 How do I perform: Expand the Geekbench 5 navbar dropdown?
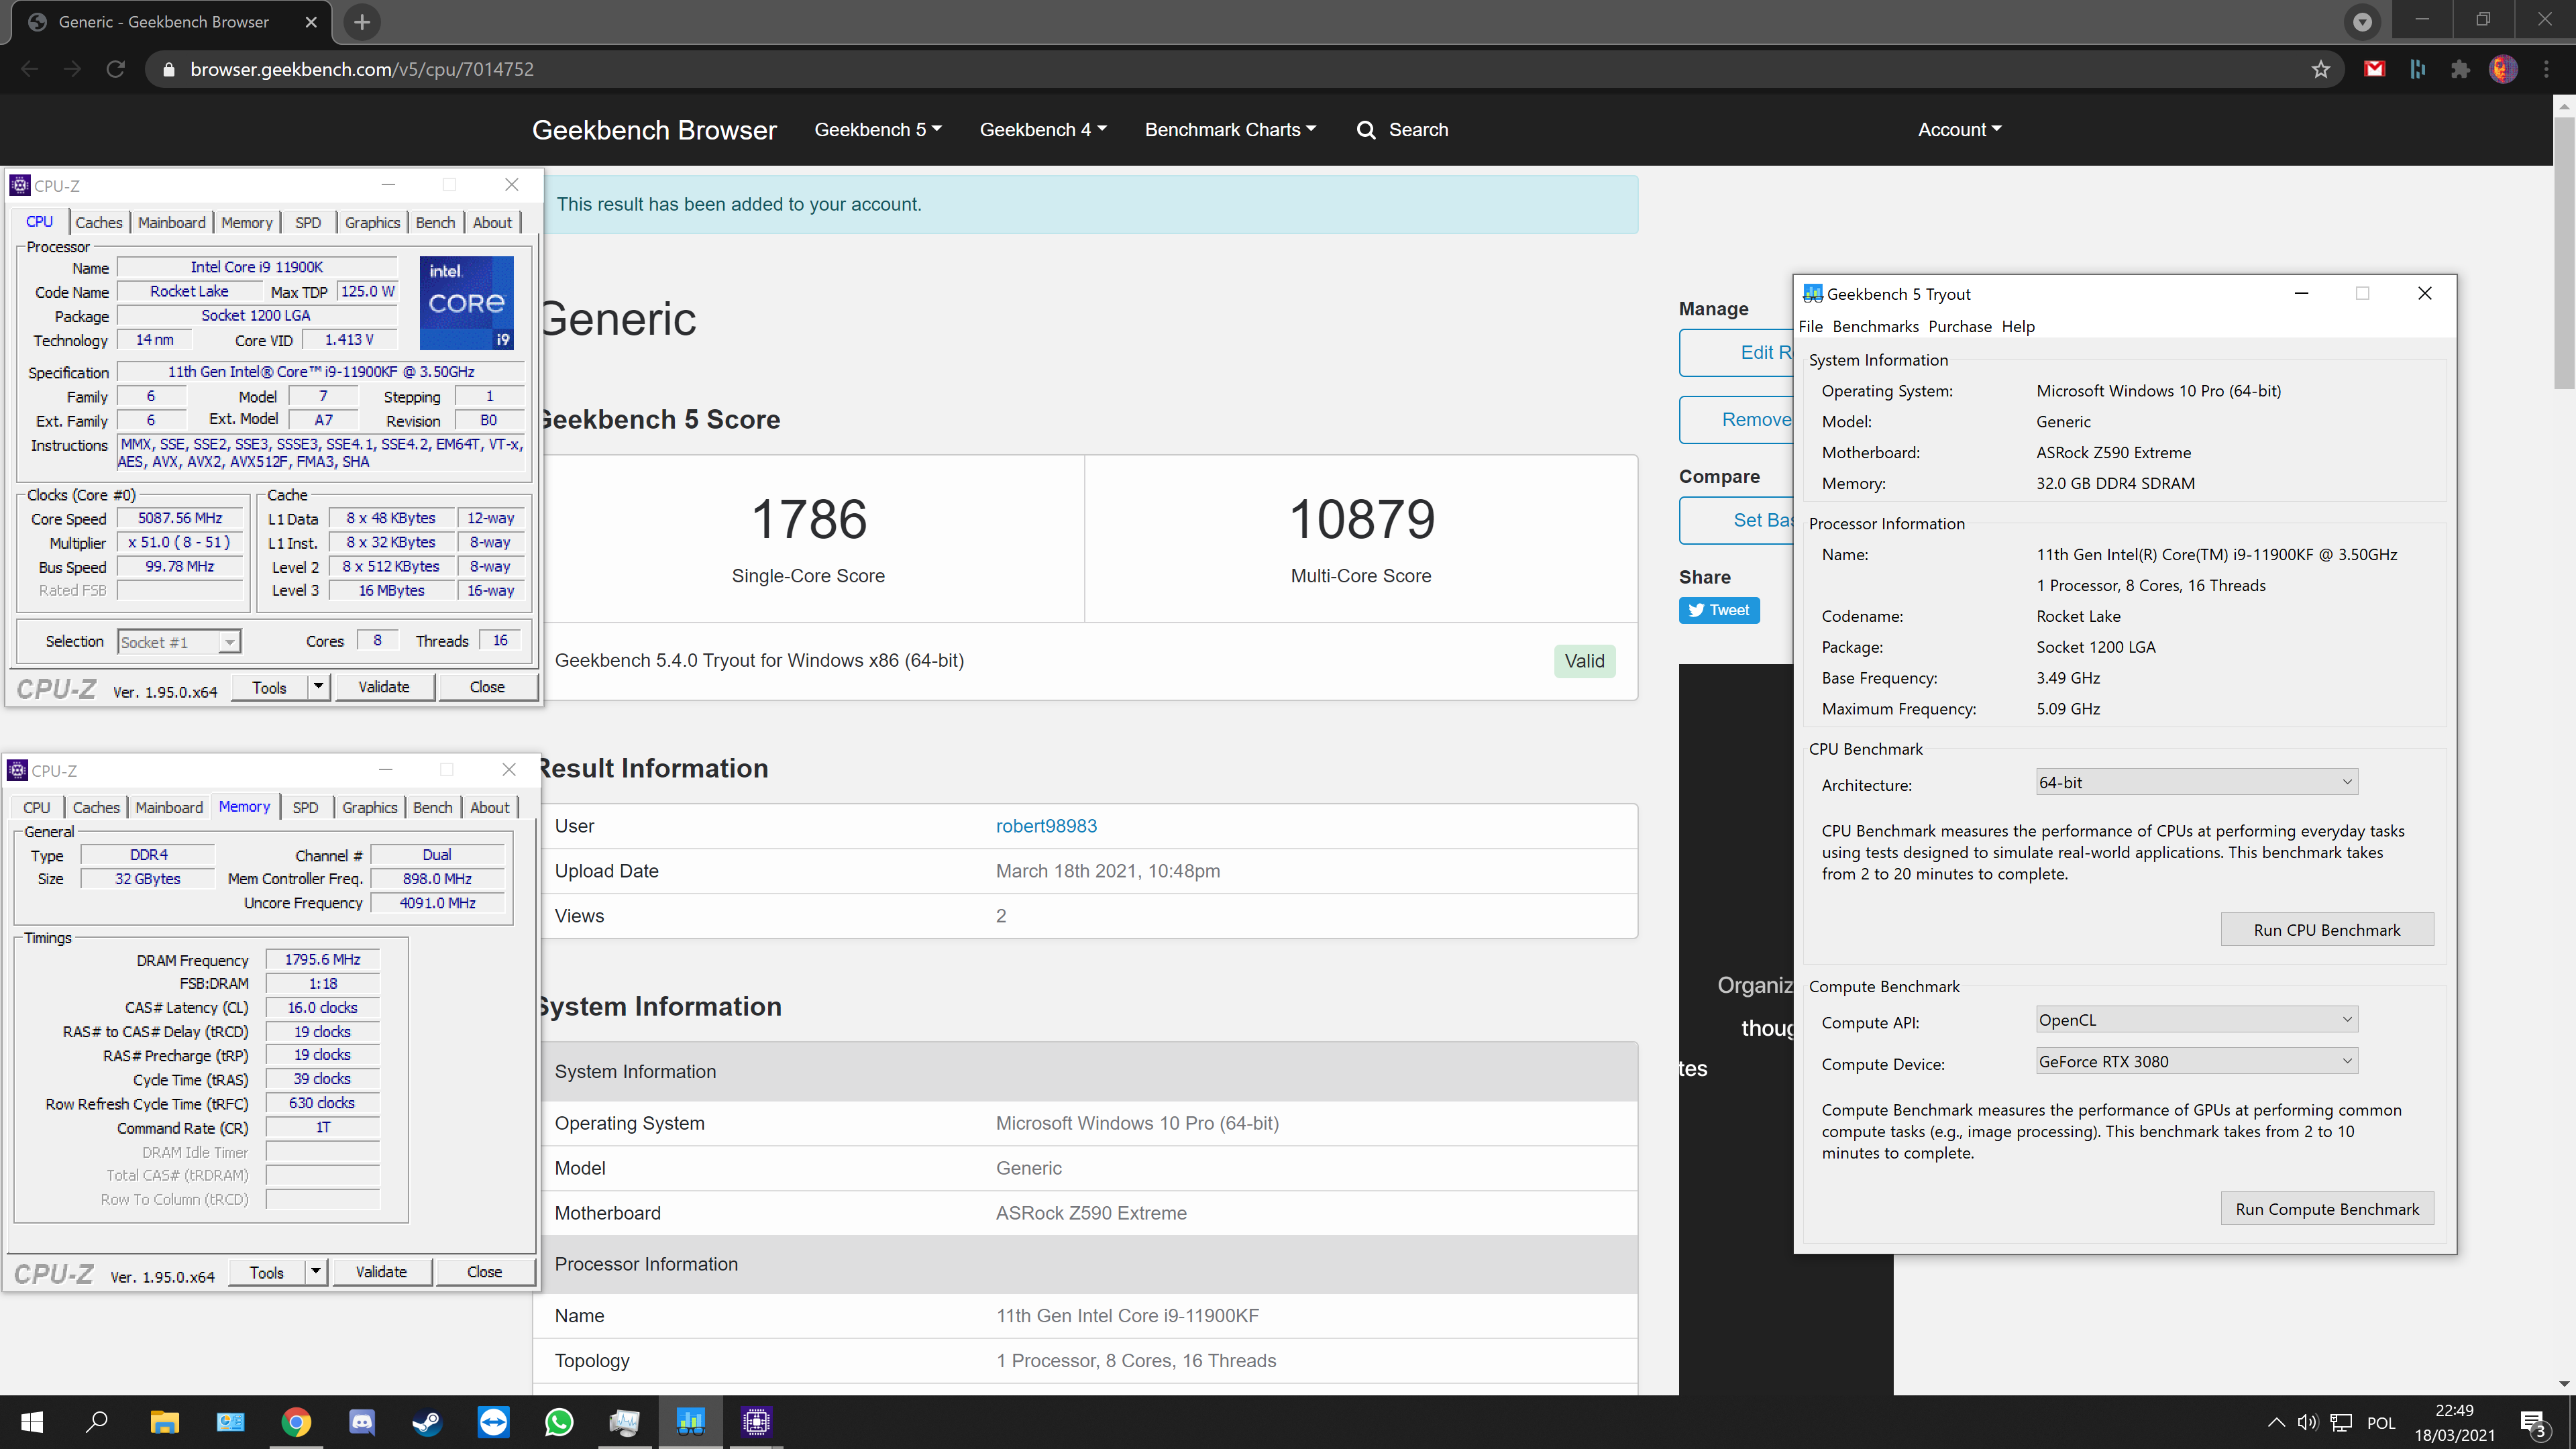tap(878, 130)
